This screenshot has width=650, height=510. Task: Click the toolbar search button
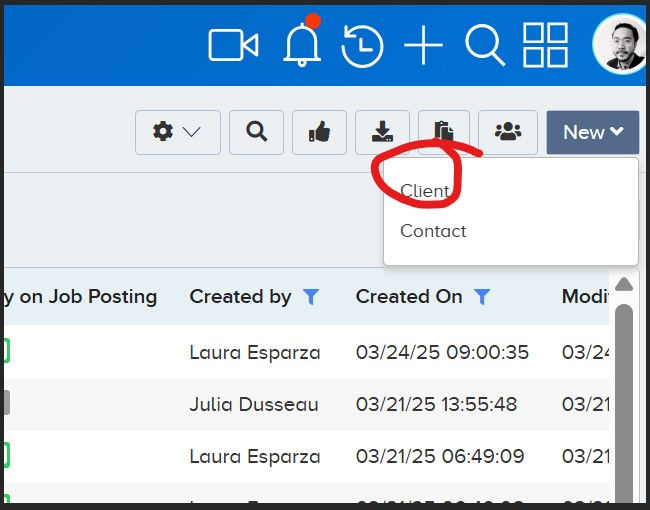click(256, 132)
